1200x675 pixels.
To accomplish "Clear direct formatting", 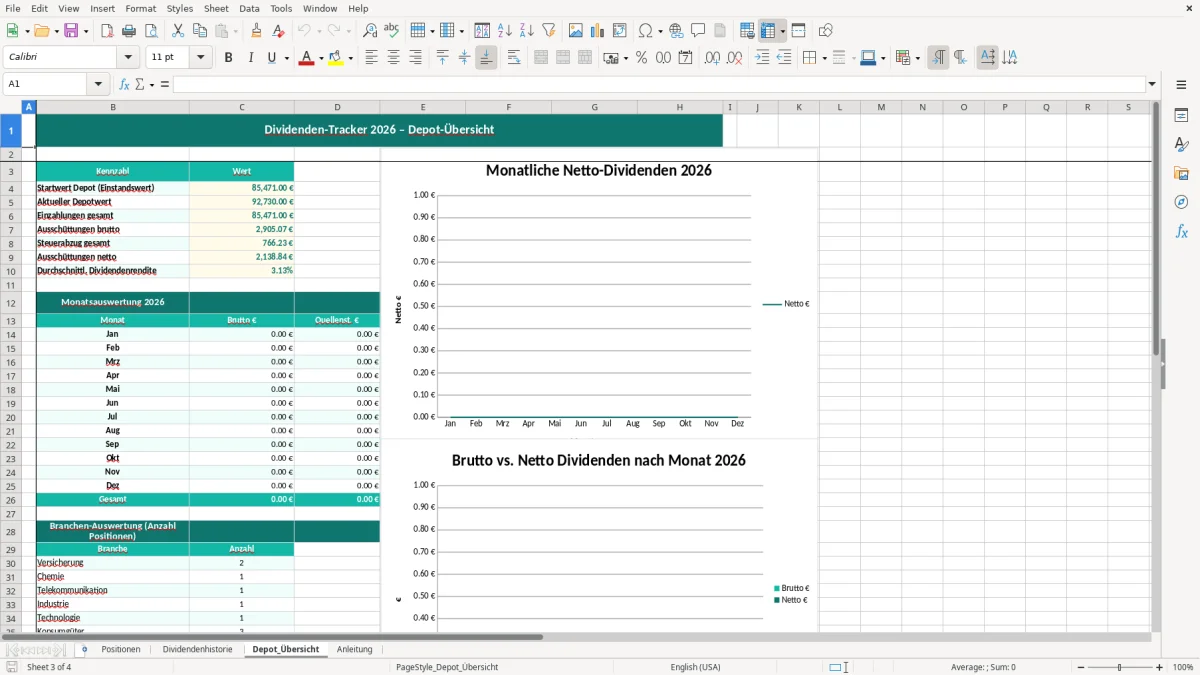I will pos(279,31).
